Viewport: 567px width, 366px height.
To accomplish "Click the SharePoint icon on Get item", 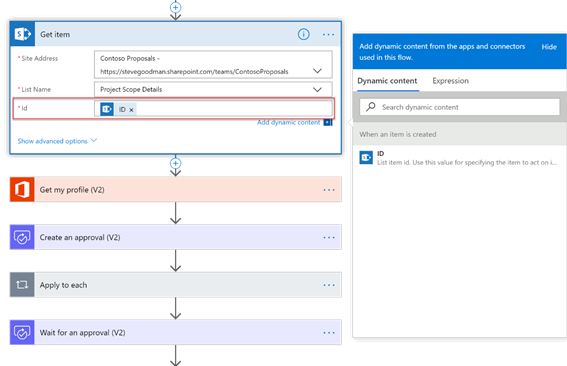I will click(22, 34).
